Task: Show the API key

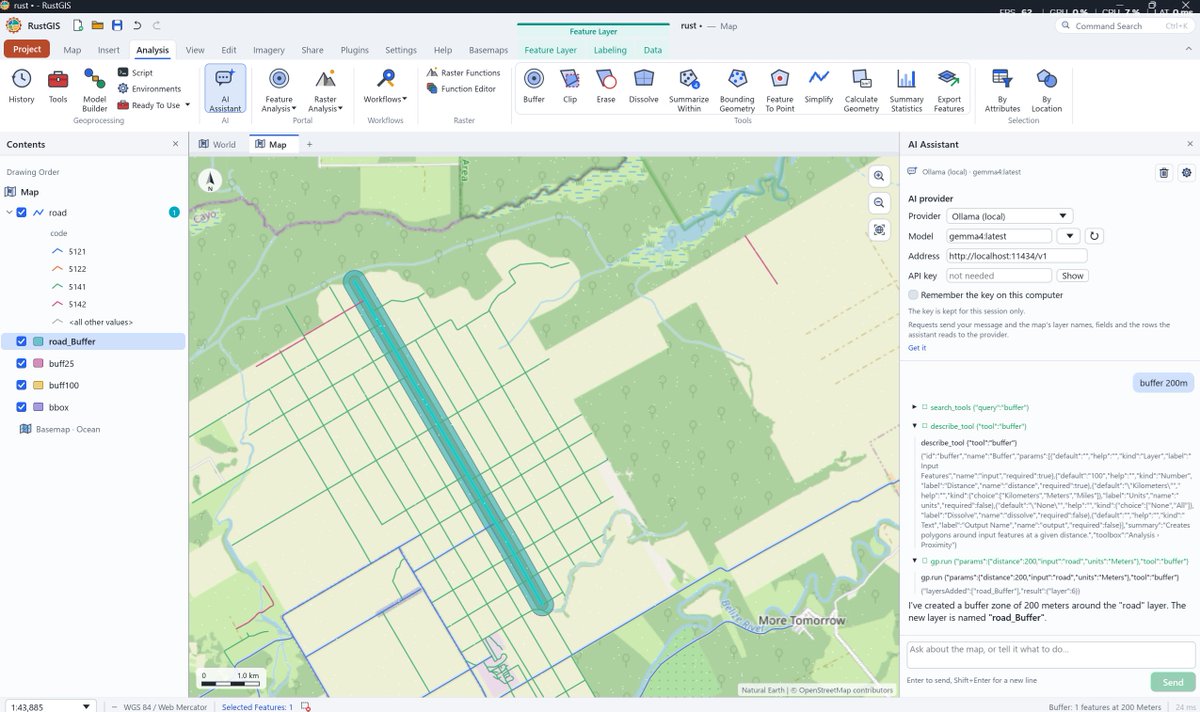Action: [x=1072, y=275]
